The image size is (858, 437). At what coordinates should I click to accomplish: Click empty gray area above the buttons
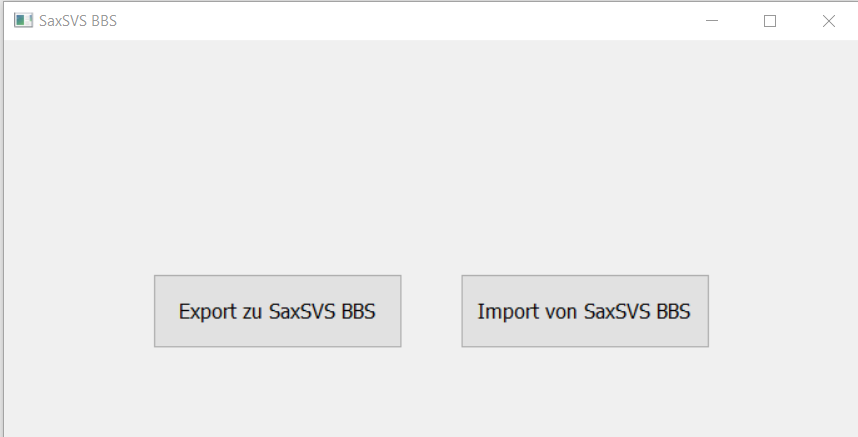430,150
